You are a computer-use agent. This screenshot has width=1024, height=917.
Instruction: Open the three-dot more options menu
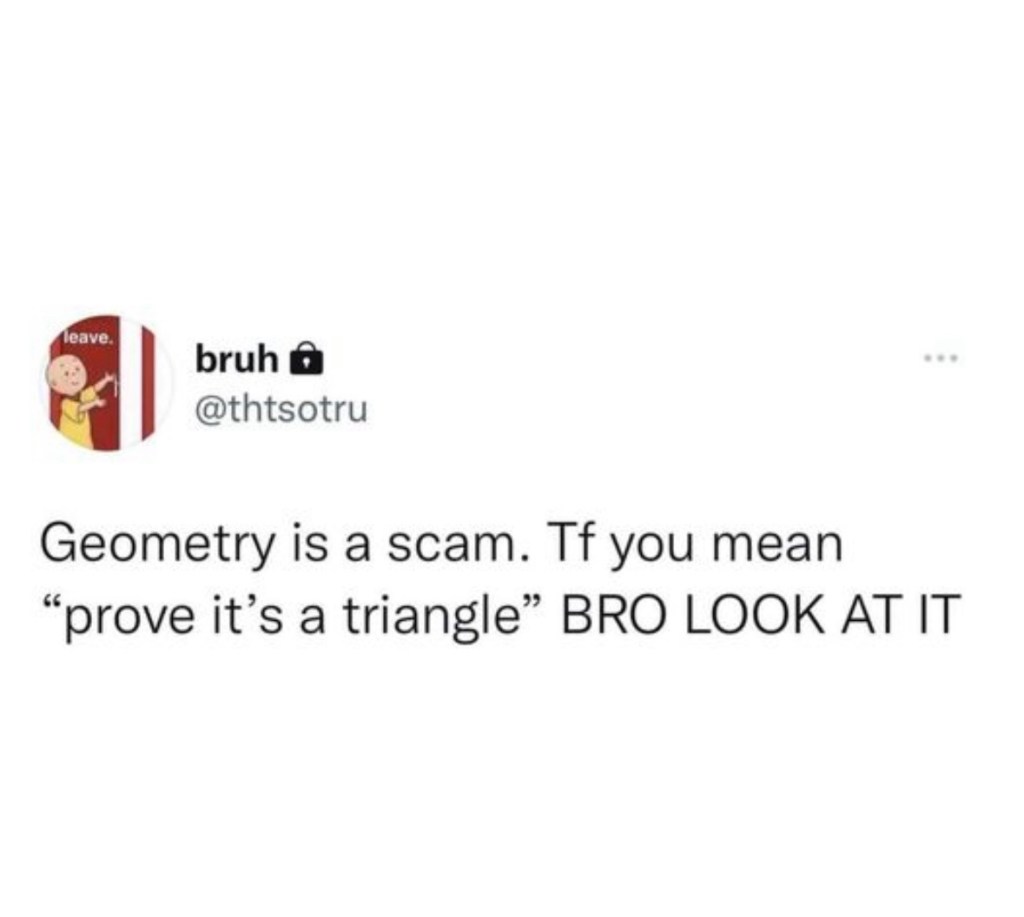point(940,357)
